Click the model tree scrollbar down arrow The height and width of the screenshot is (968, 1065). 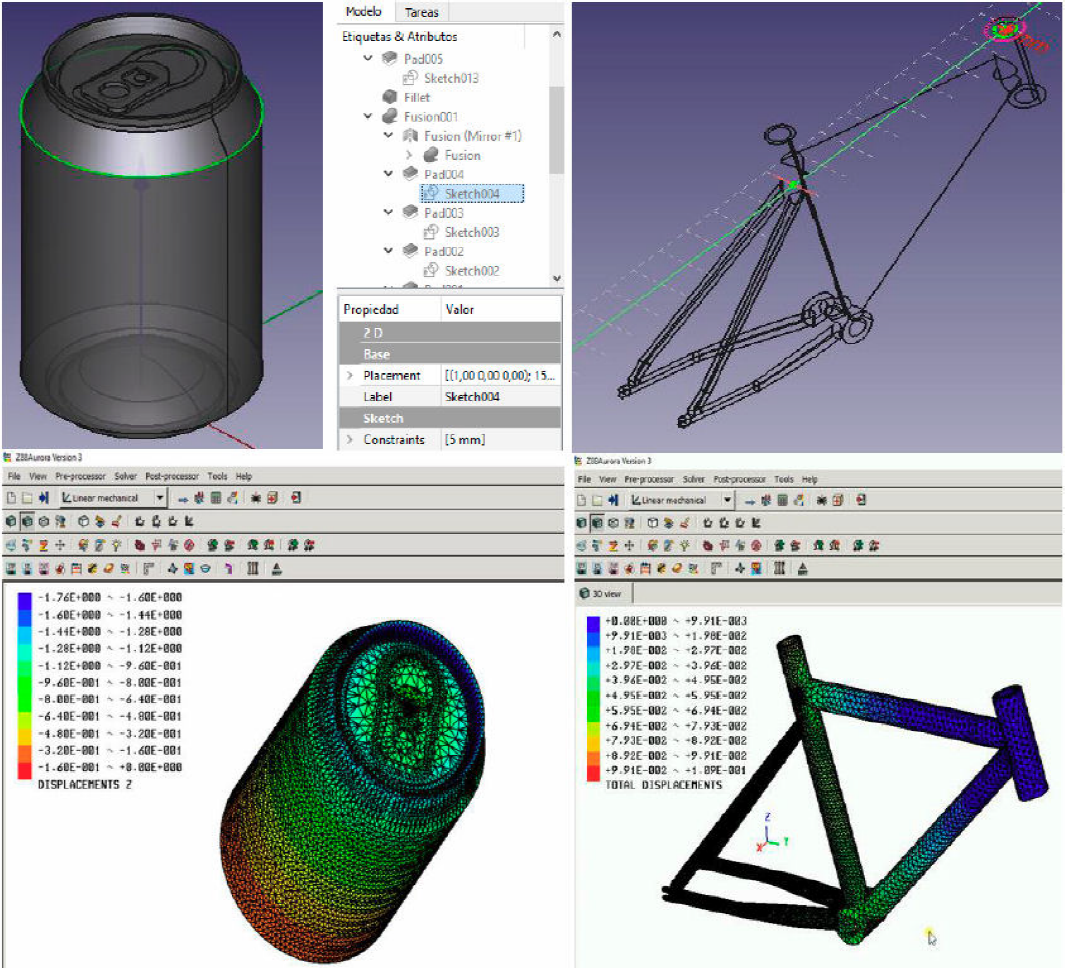pos(557,279)
